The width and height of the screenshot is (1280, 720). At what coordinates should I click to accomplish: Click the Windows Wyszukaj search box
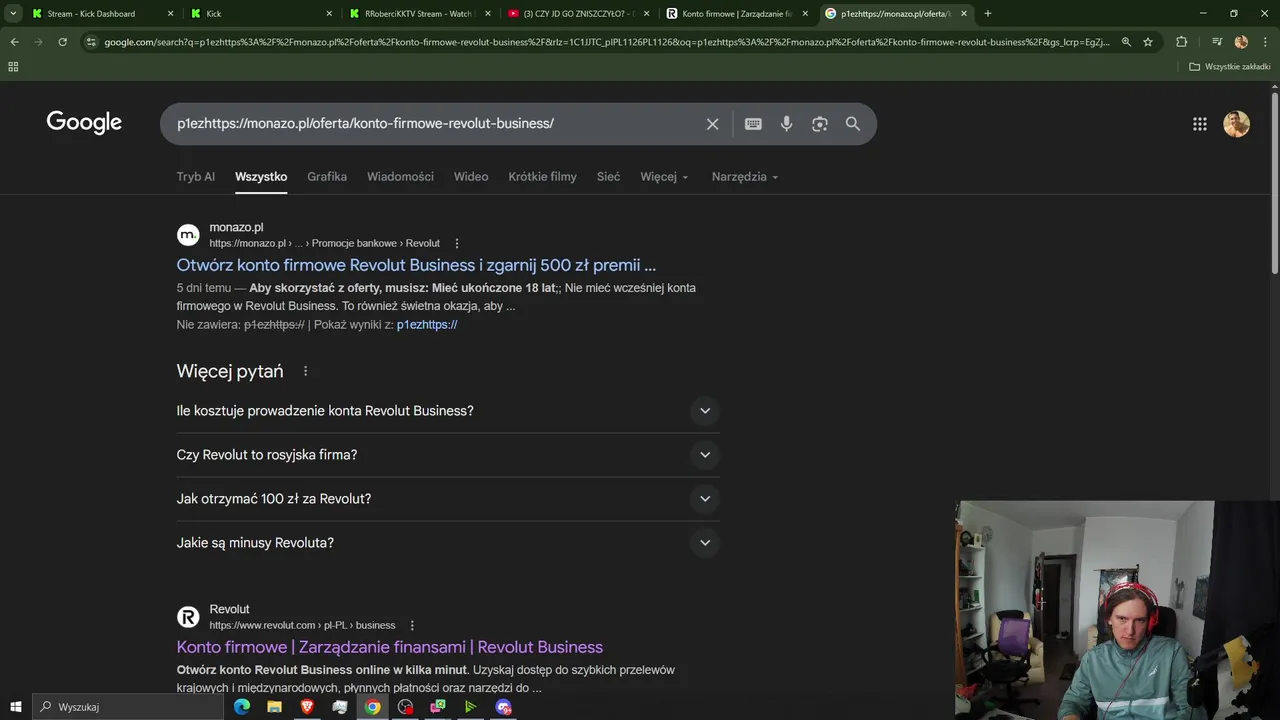pyautogui.click(x=128, y=707)
